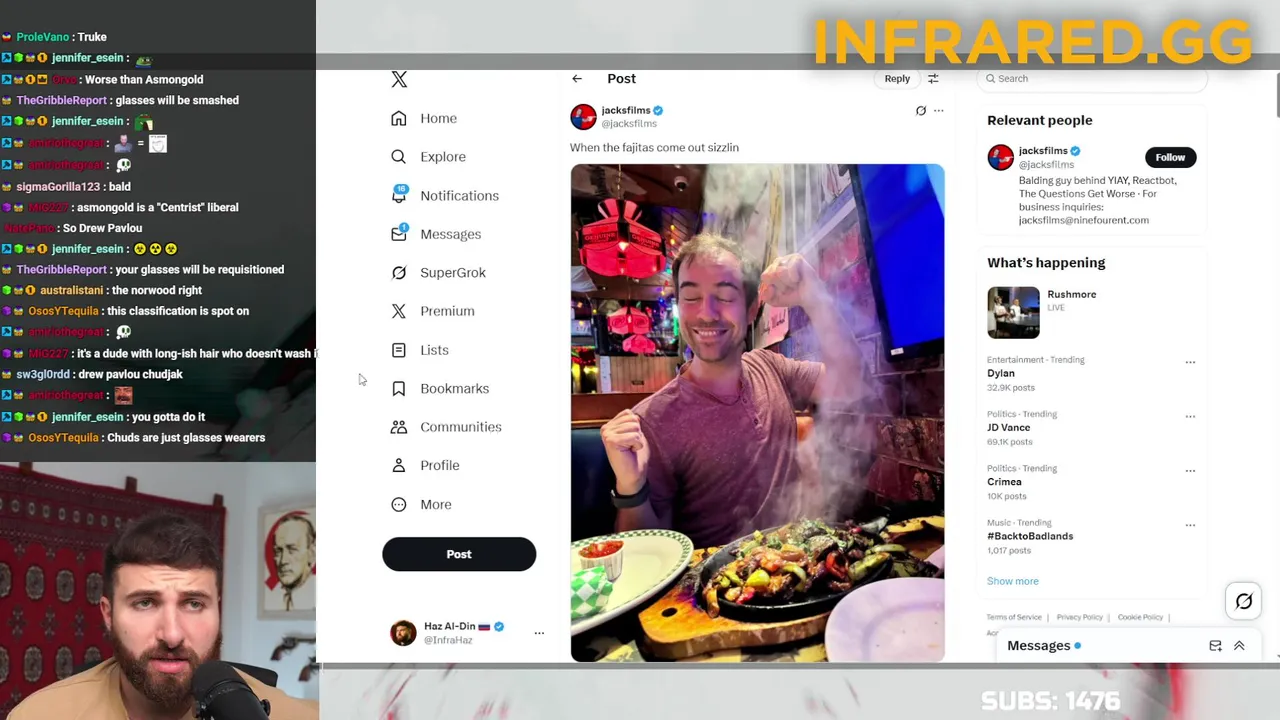Open Privacy Policy link
This screenshot has width=1280, height=720.
1080,617
